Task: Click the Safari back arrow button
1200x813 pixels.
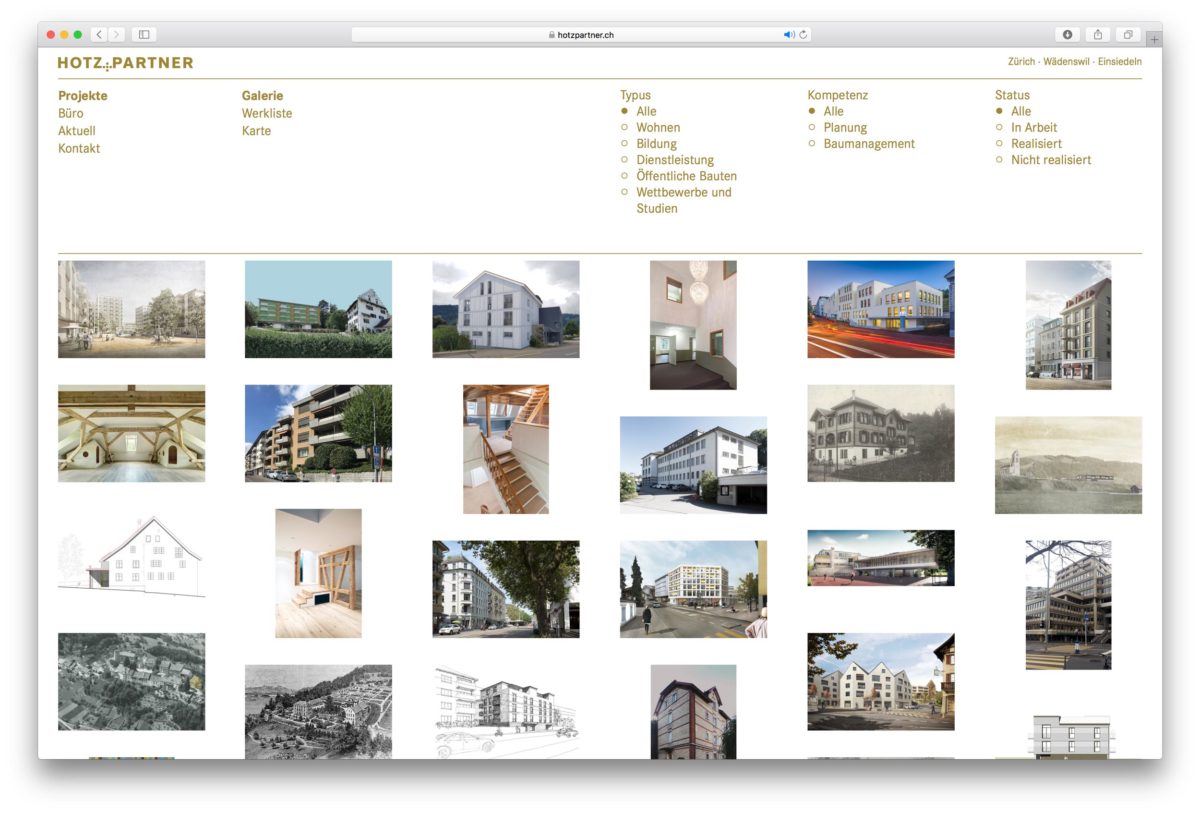Action: (99, 34)
